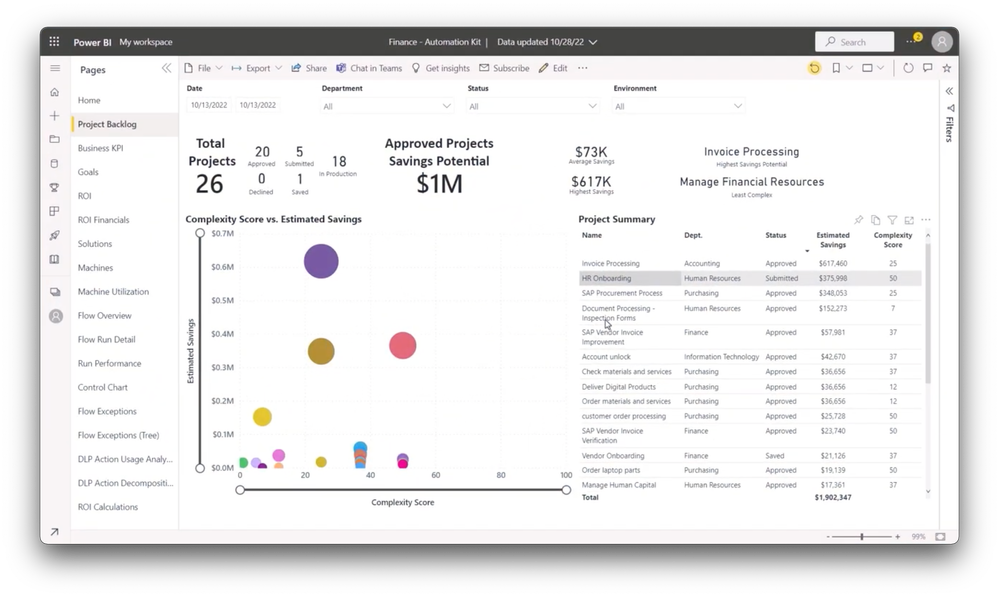Select the Control Chart page
This screenshot has height=597, width=999.
(x=103, y=387)
